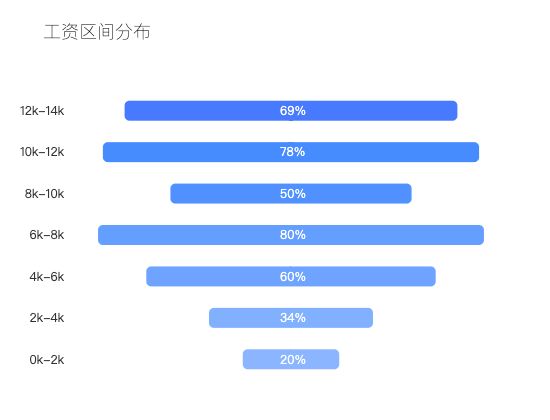This screenshot has width=550, height=420.
Task: Click the 0k-2k axis label
Action: pos(47,360)
